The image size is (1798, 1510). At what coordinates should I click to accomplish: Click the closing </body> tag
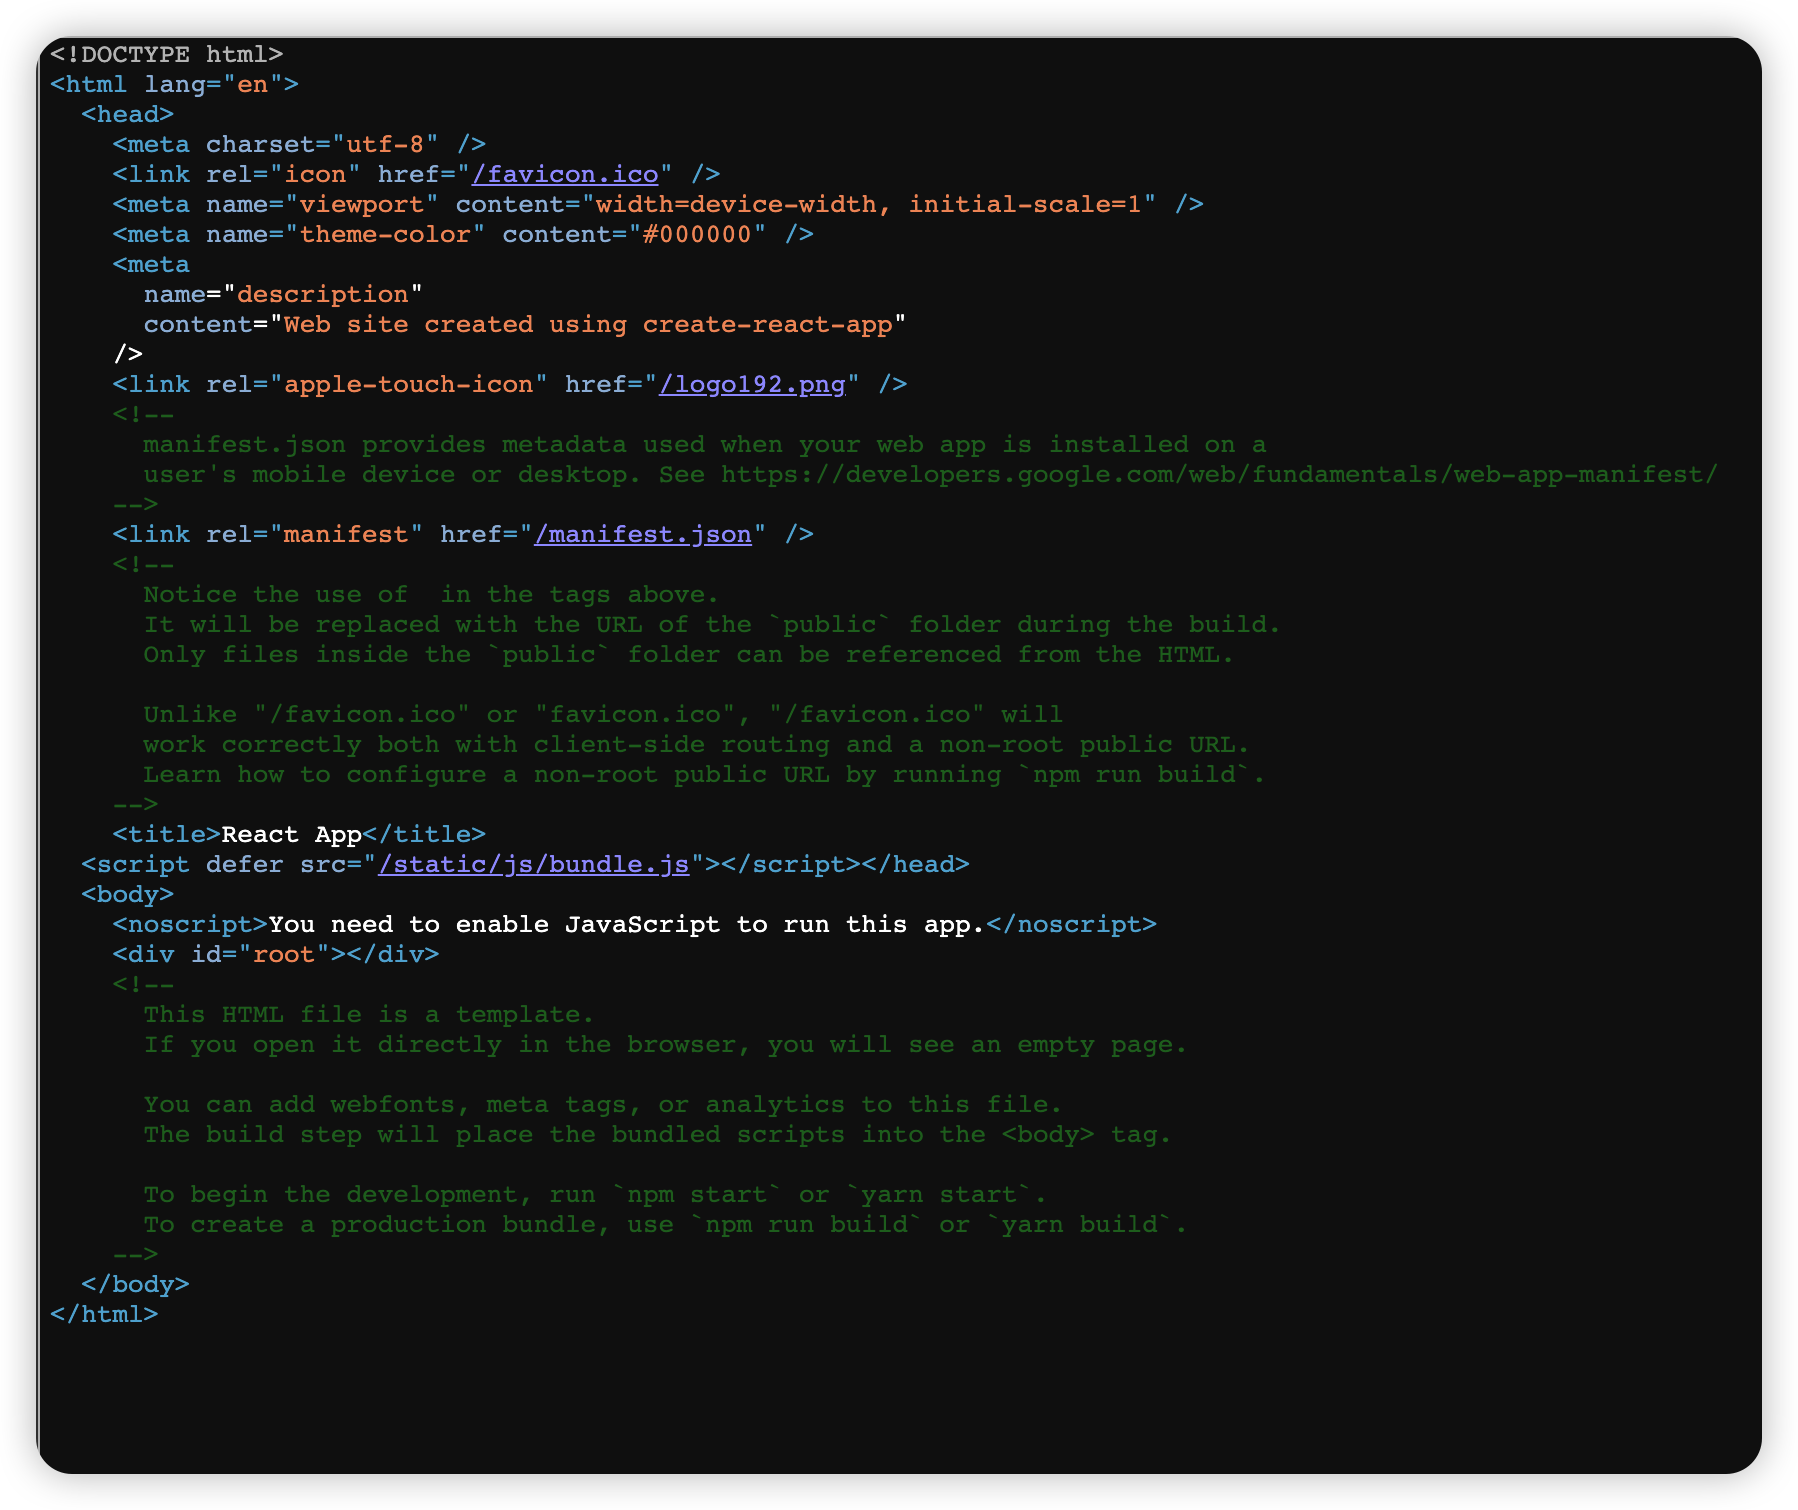tap(136, 1284)
